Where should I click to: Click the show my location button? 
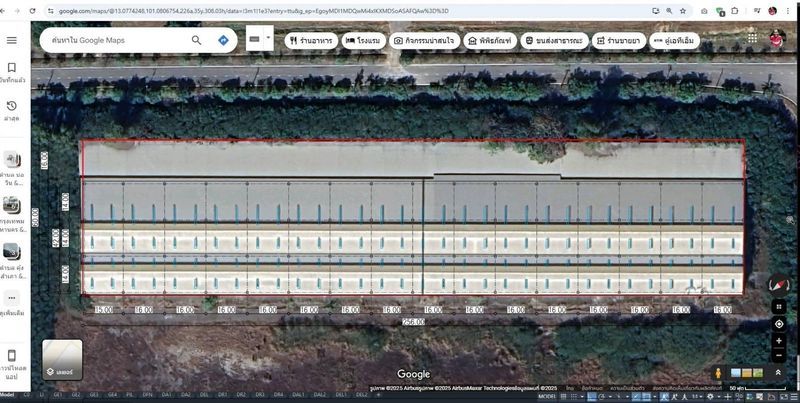coord(778,324)
